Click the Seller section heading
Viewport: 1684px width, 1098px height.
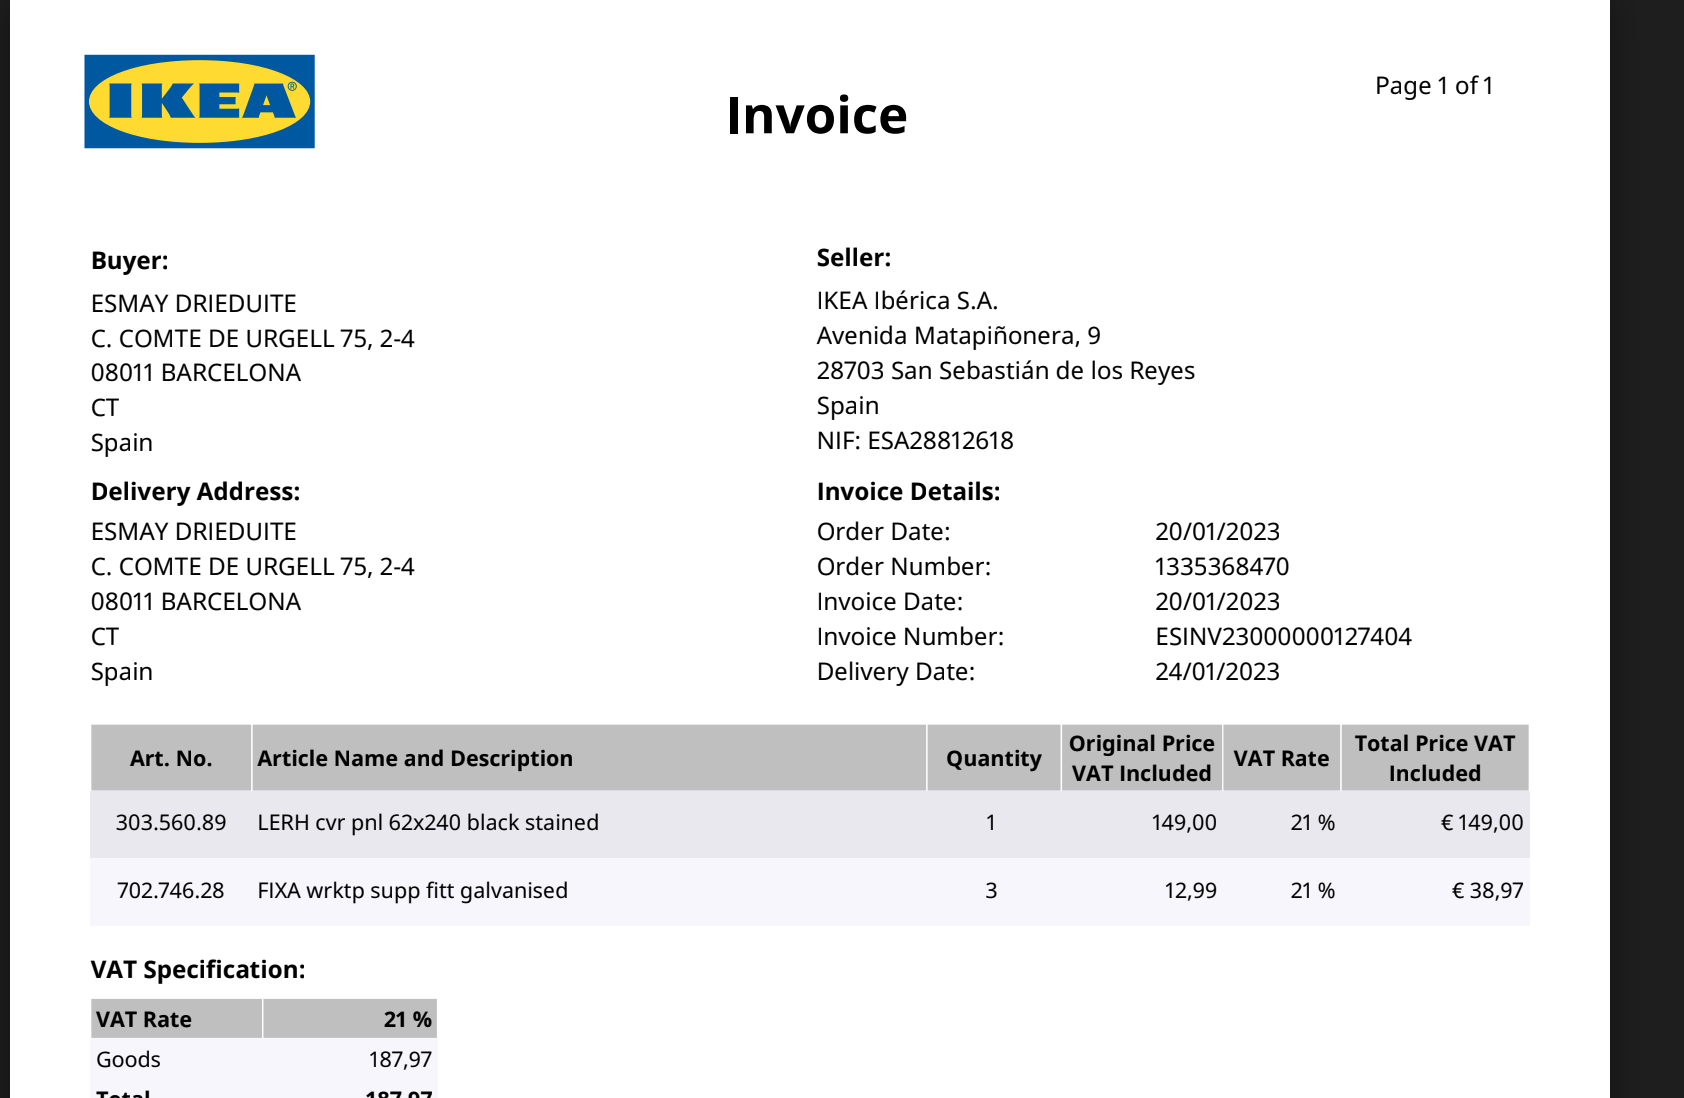pyautogui.click(x=853, y=258)
